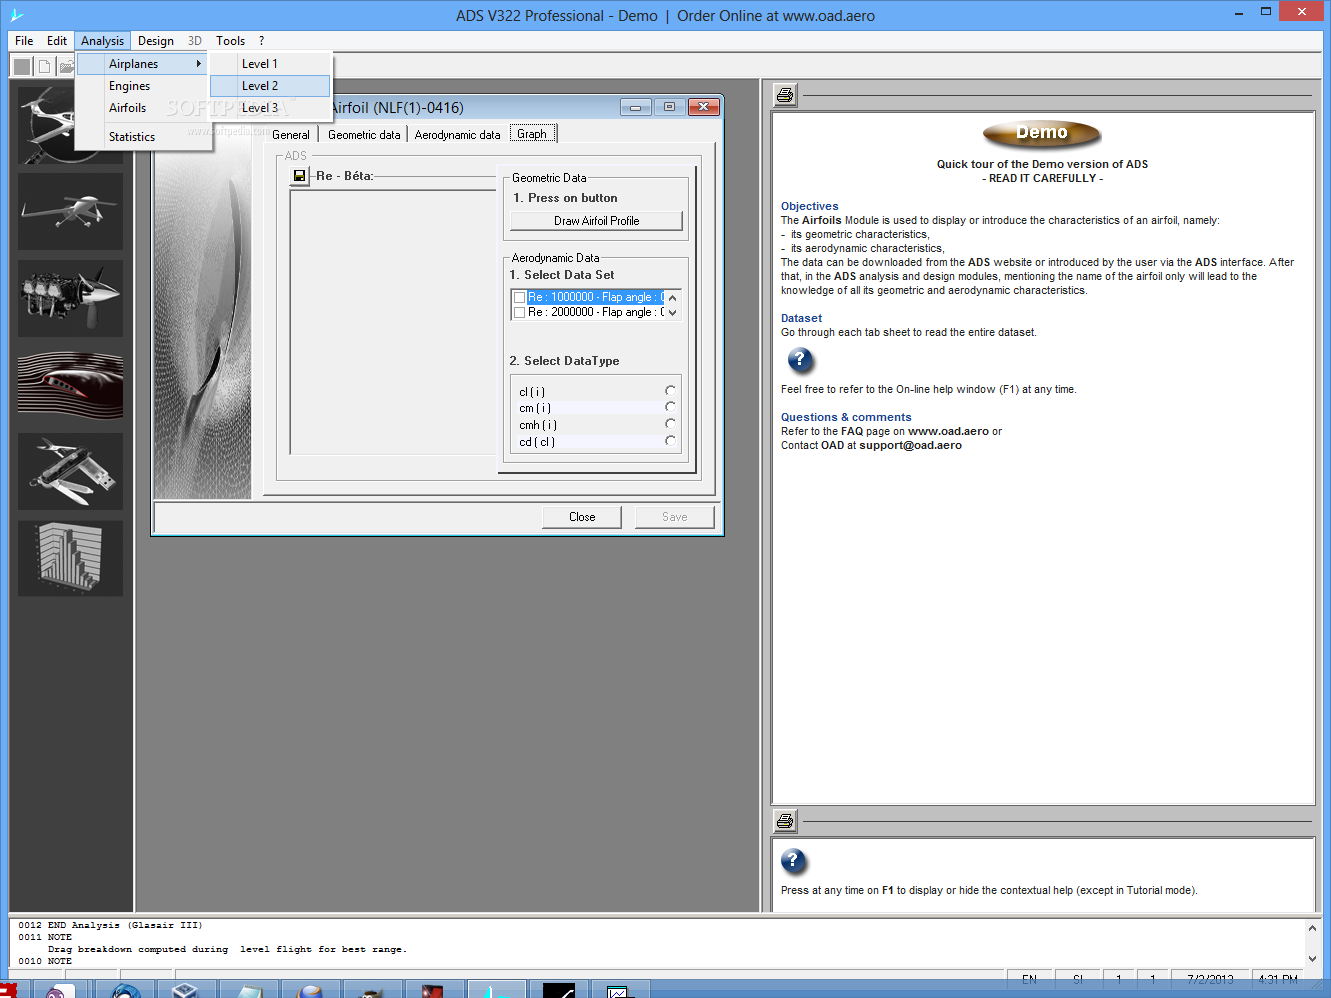This screenshot has height=998, width=1331.
Task: Maximize the Airfoil (NLF(1)-0416) dialog
Action: coord(669,107)
